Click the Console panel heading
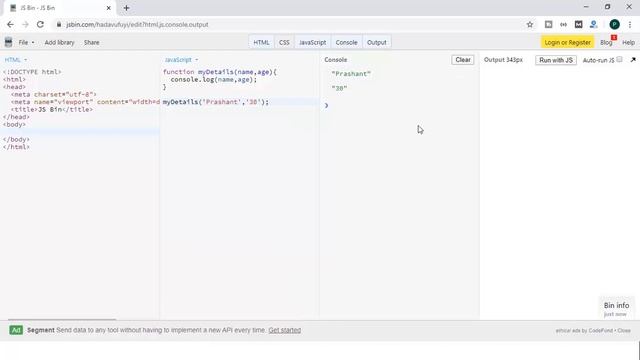 tap(336, 60)
